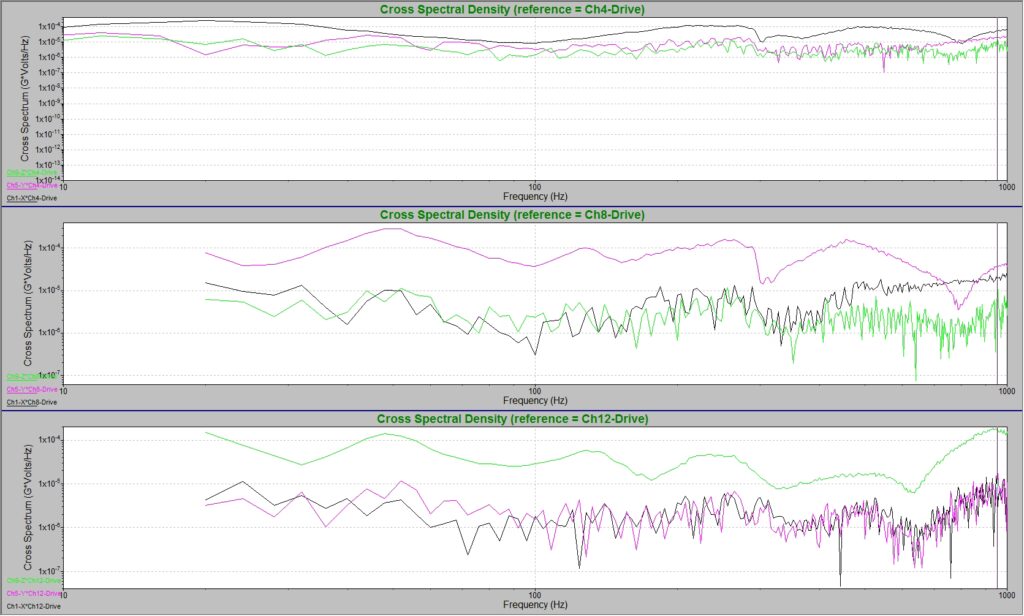Select the magenta Ch5-Y*Ch8-Drive legend label
This screenshot has width=1024, height=616.
coord(31,389)
